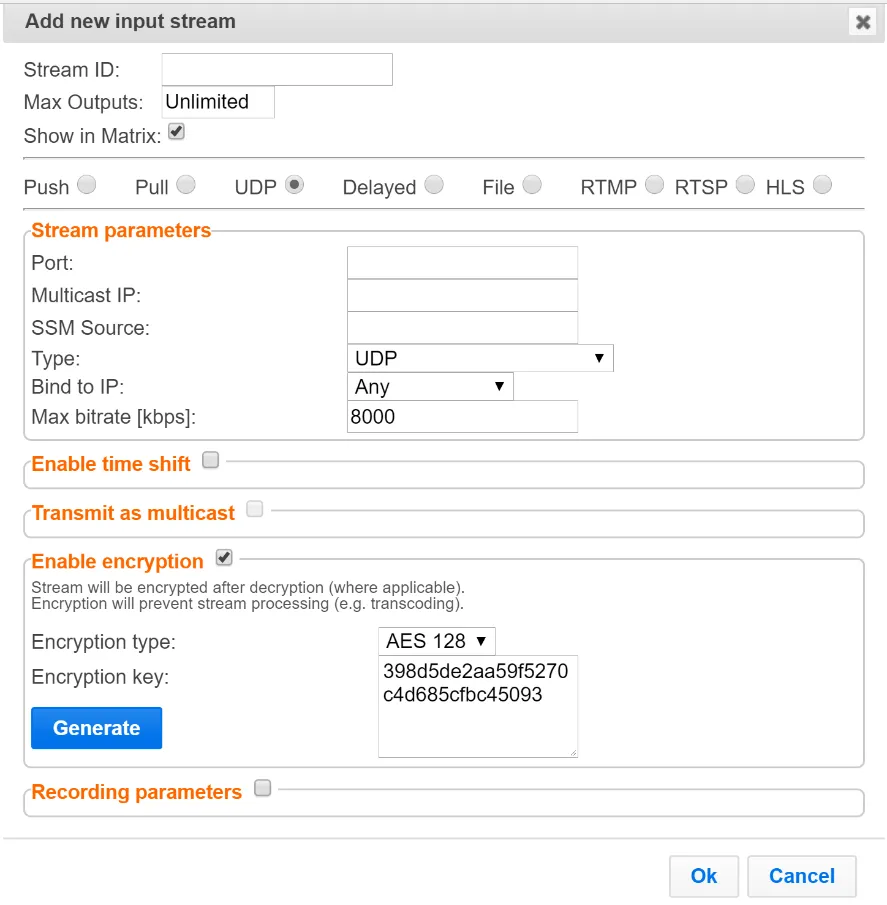
Task: Close the Add new input stream dialog
Action: [x=863, y=22]
